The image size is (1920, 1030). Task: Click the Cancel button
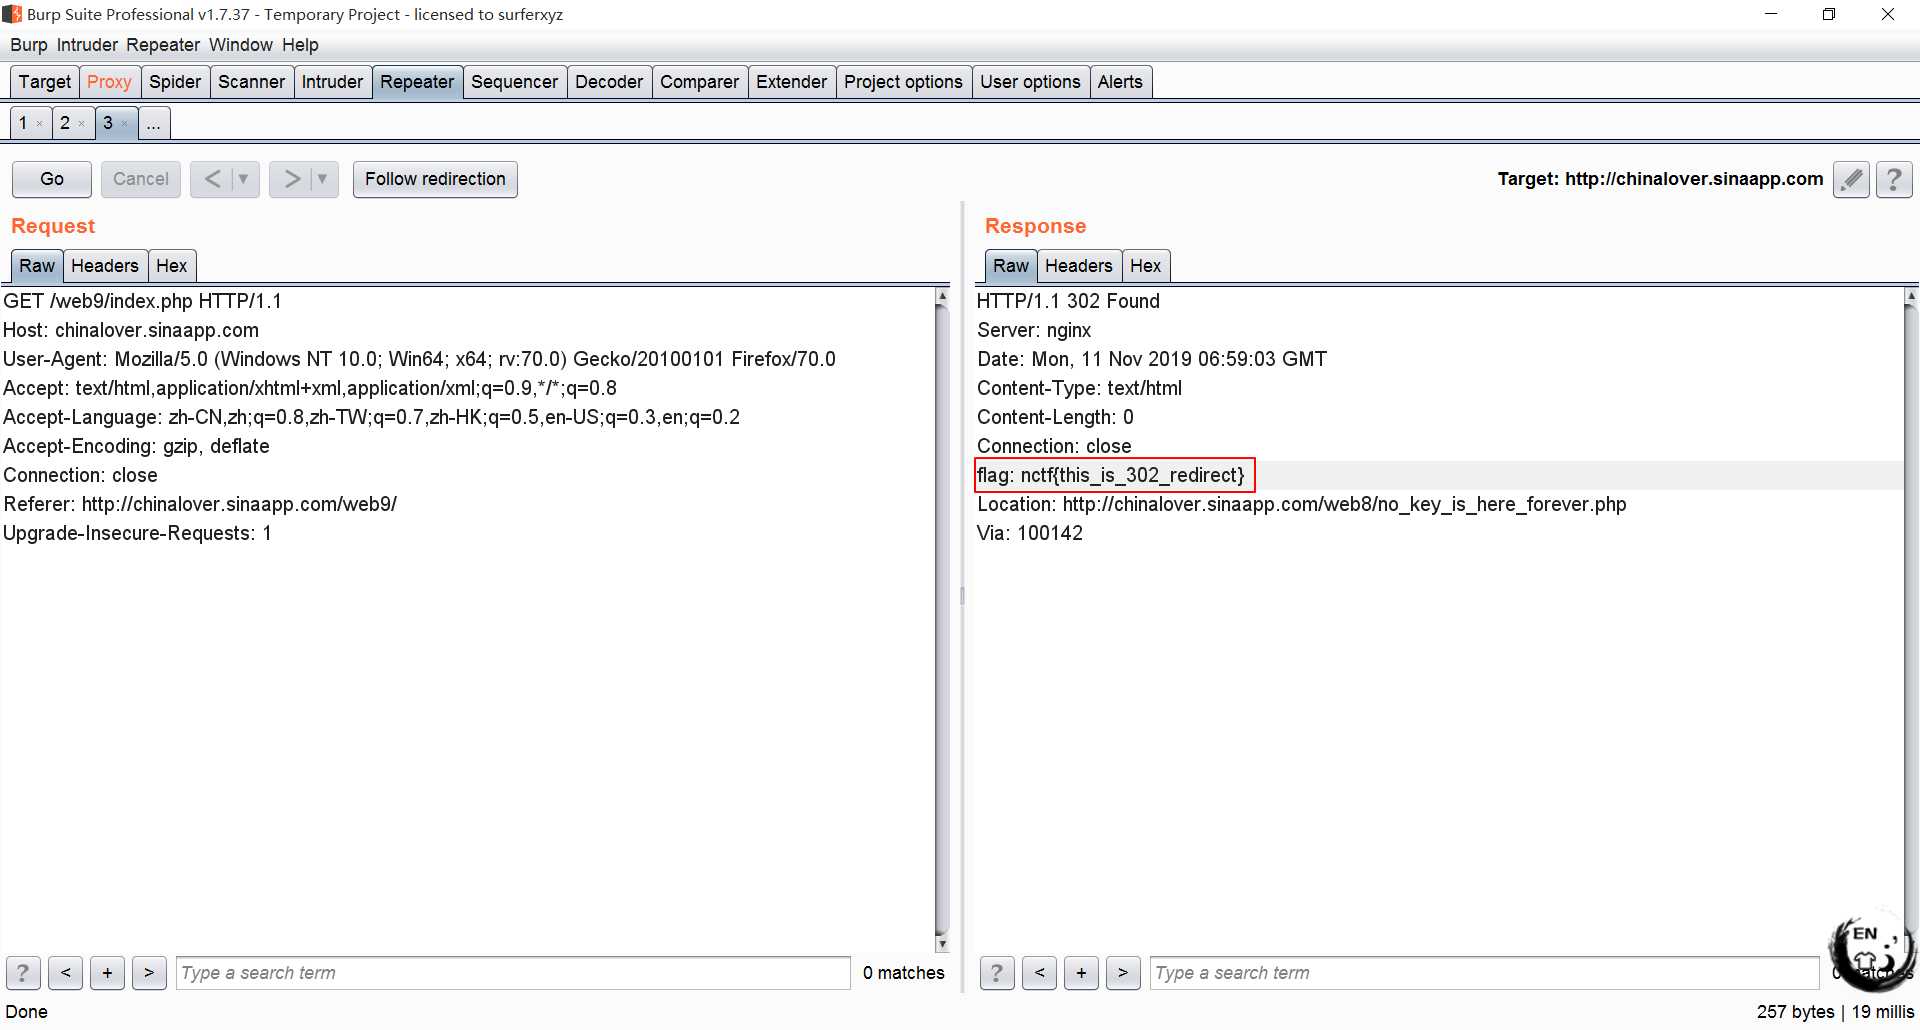[140, 179]
